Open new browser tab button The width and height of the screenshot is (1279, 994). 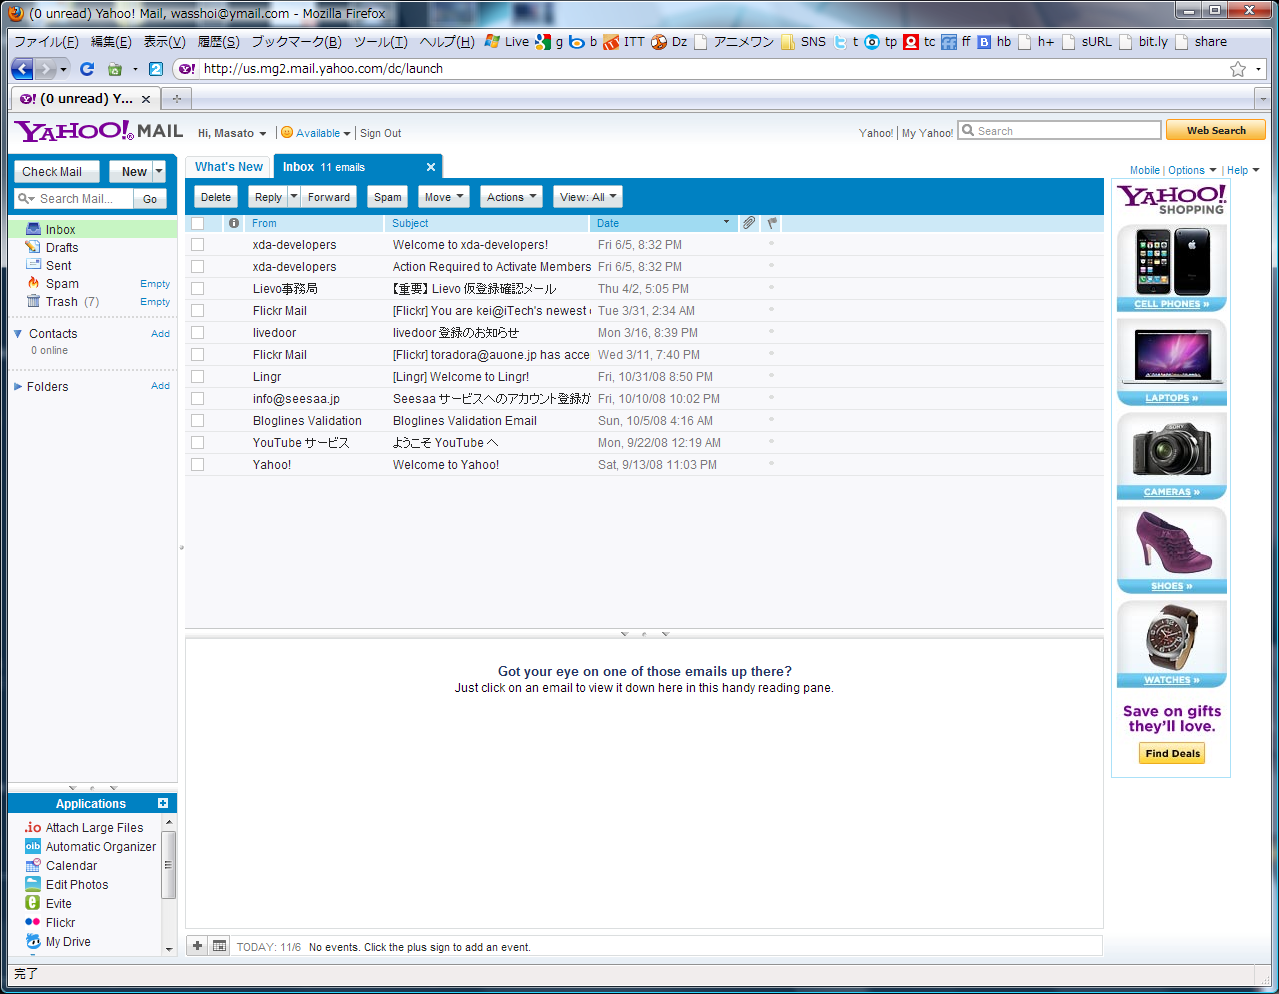click(177, 98)
